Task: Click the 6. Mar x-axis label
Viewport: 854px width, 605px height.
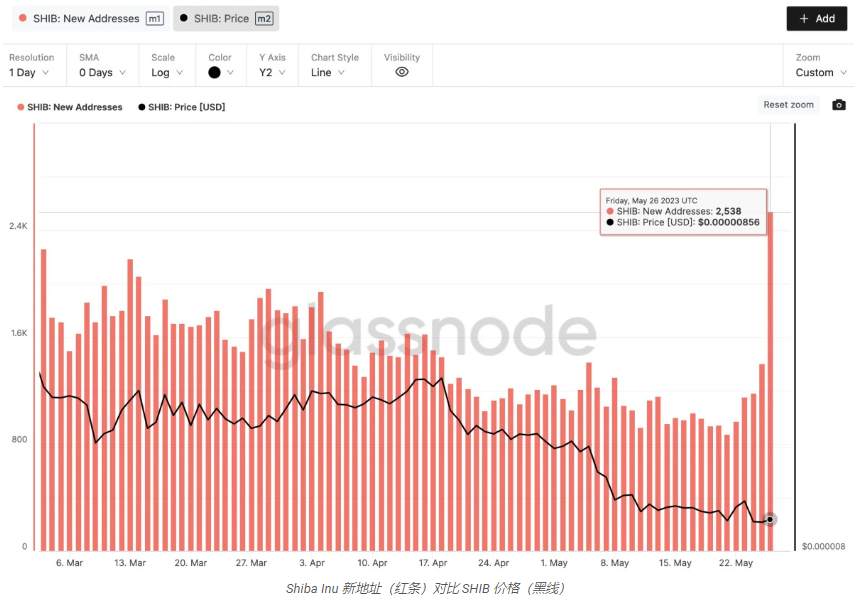Action: point(69,563)
